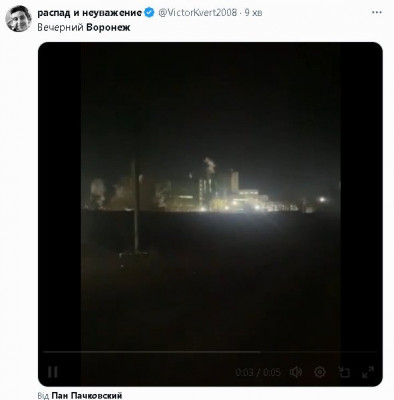Open the profile name распад и неуважение
Image resolution: width=394 pixels, height=400 pixels.
click(90, 13)
